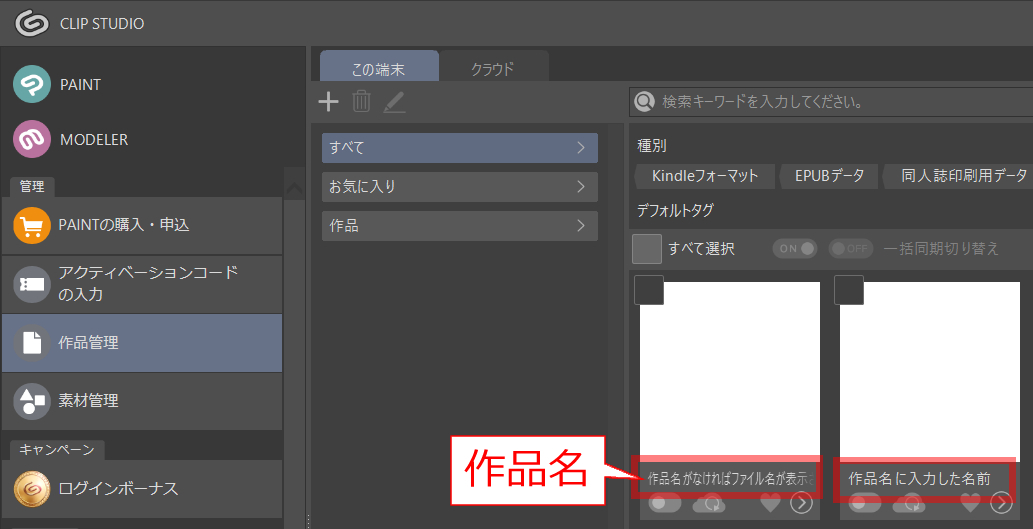Switch bulk sync toggle to ON
This screenshot has width=1033, height=529.
coord(795,248)
